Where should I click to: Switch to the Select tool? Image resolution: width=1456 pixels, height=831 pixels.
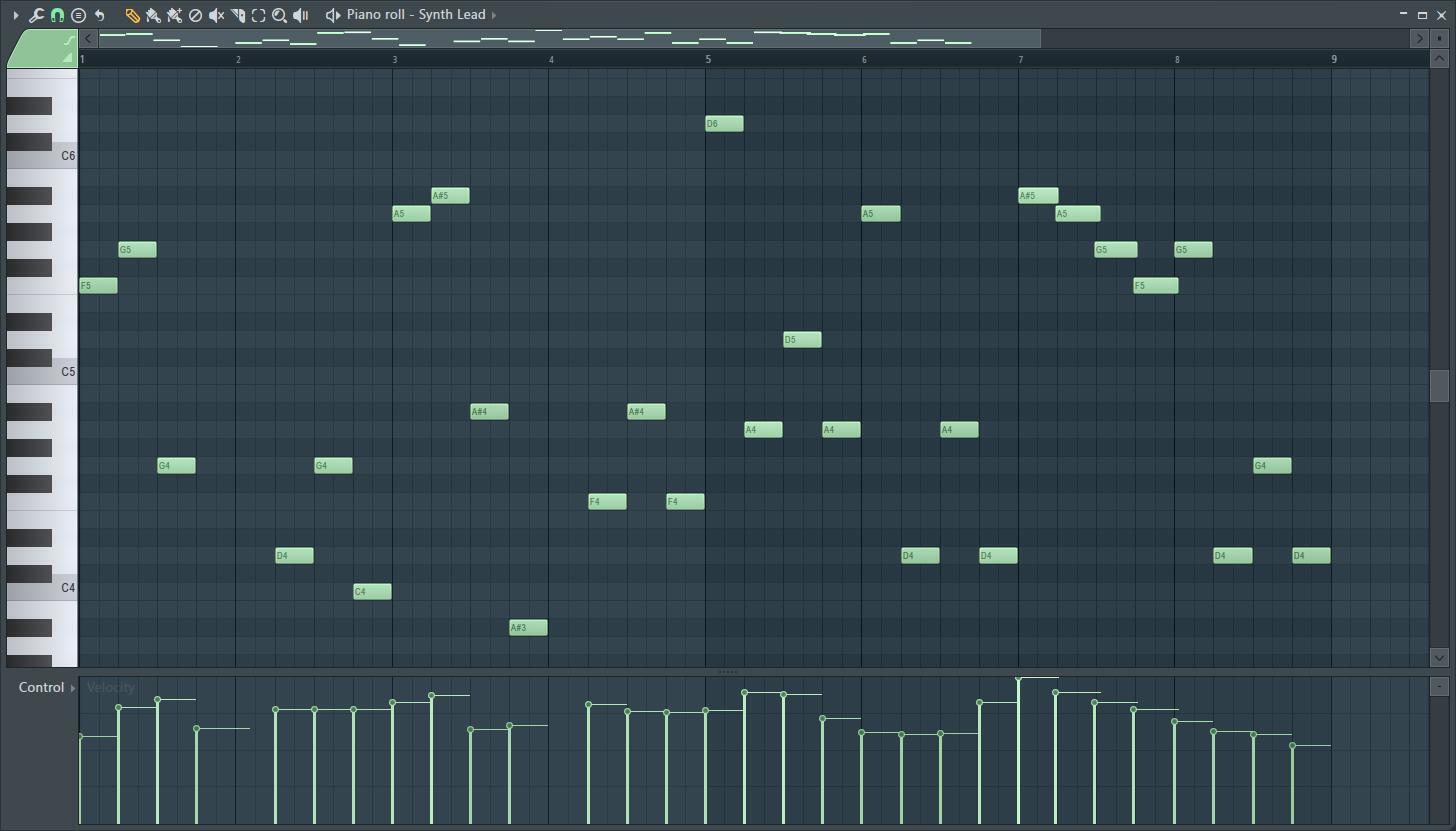(x=257, y=14)
